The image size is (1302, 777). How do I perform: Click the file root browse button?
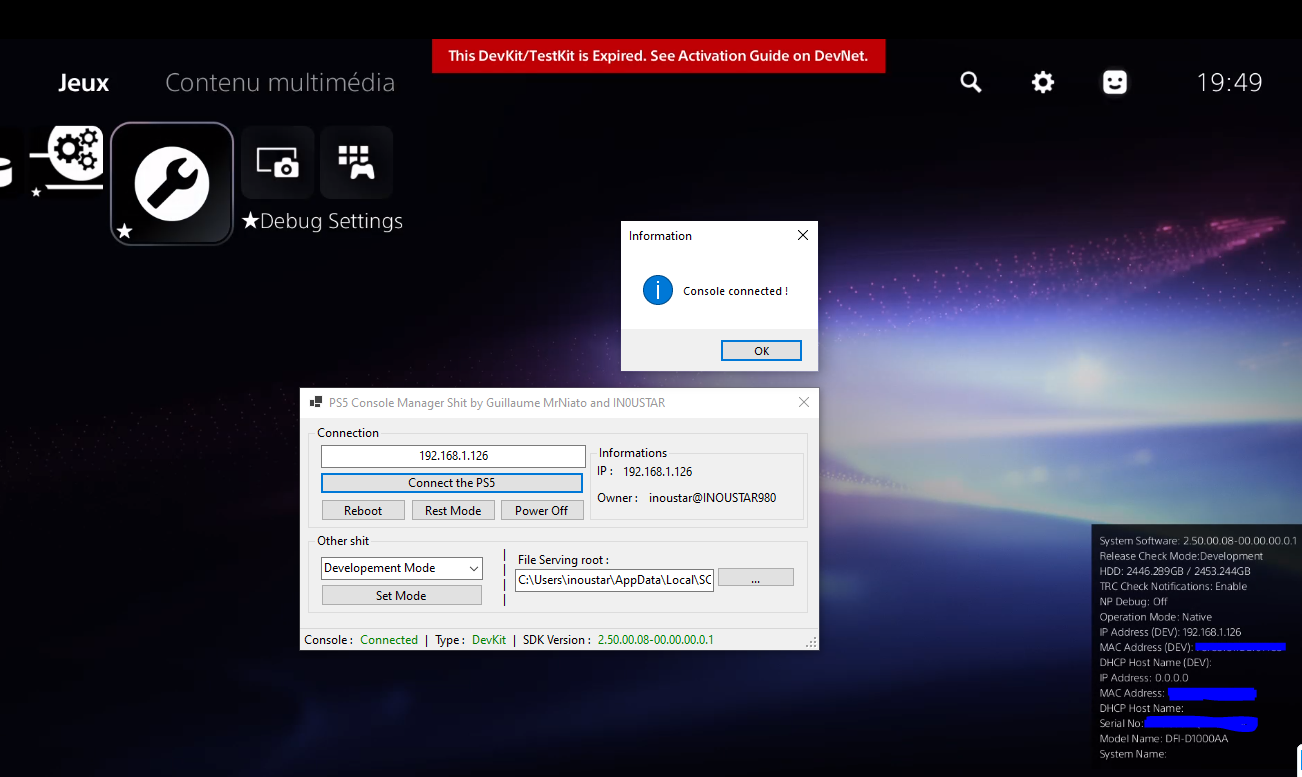(756, 578)
